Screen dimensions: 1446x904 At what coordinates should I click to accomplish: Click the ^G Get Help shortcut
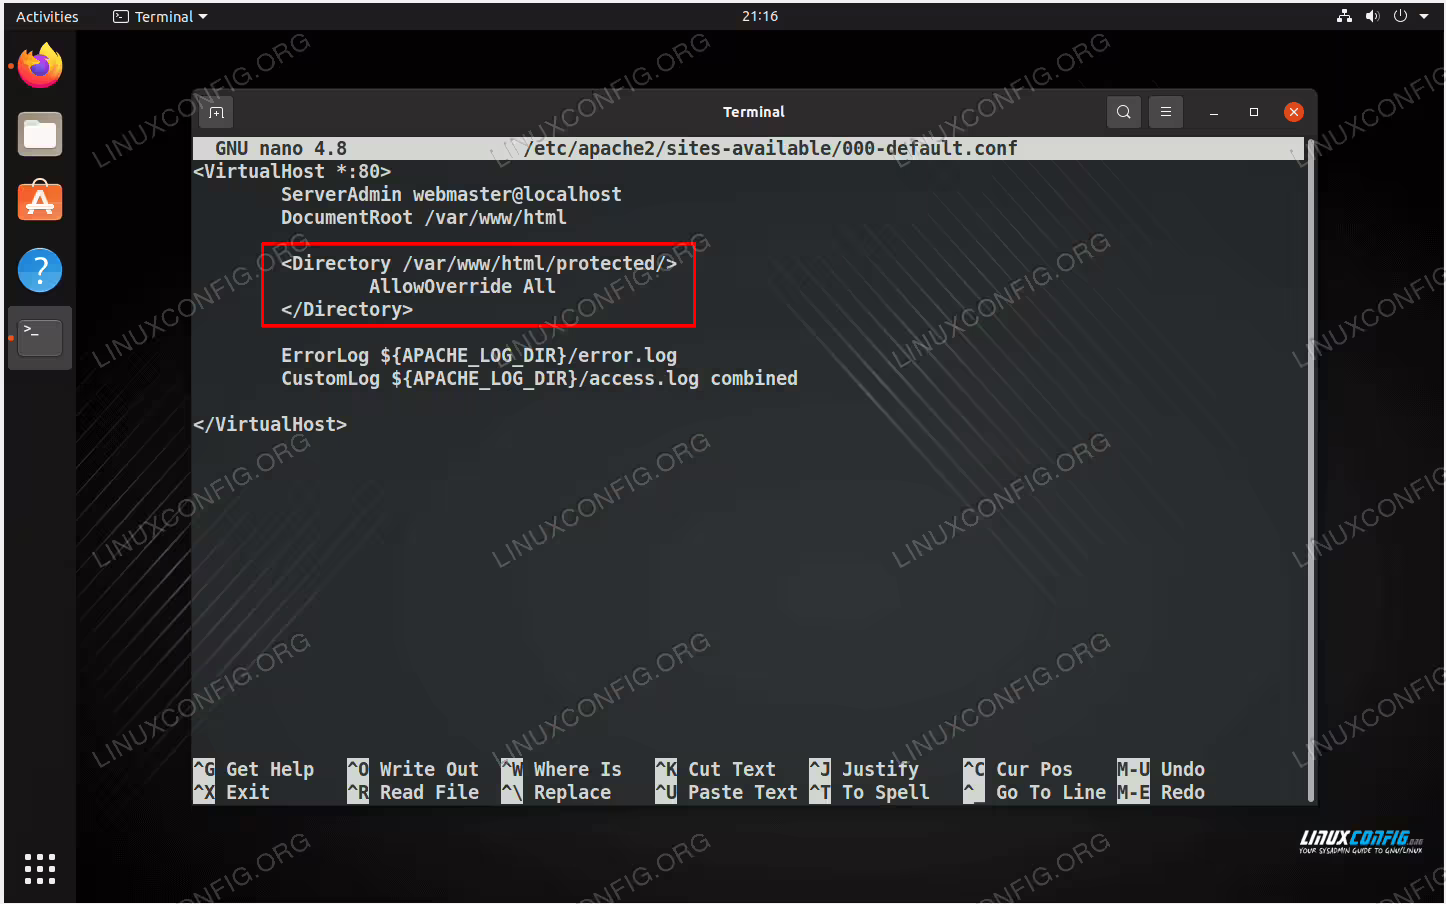254,769
